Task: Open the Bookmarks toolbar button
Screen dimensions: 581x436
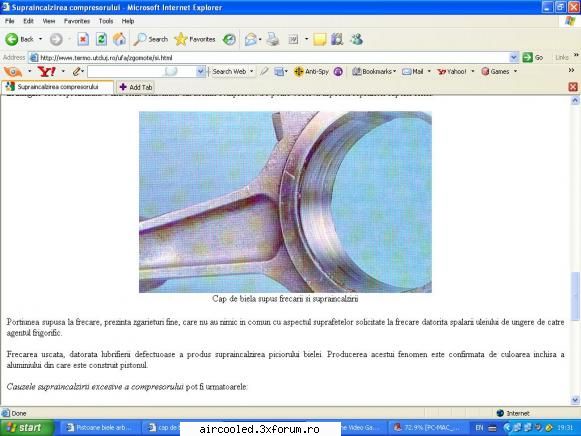Action: (x=372, y=71)
